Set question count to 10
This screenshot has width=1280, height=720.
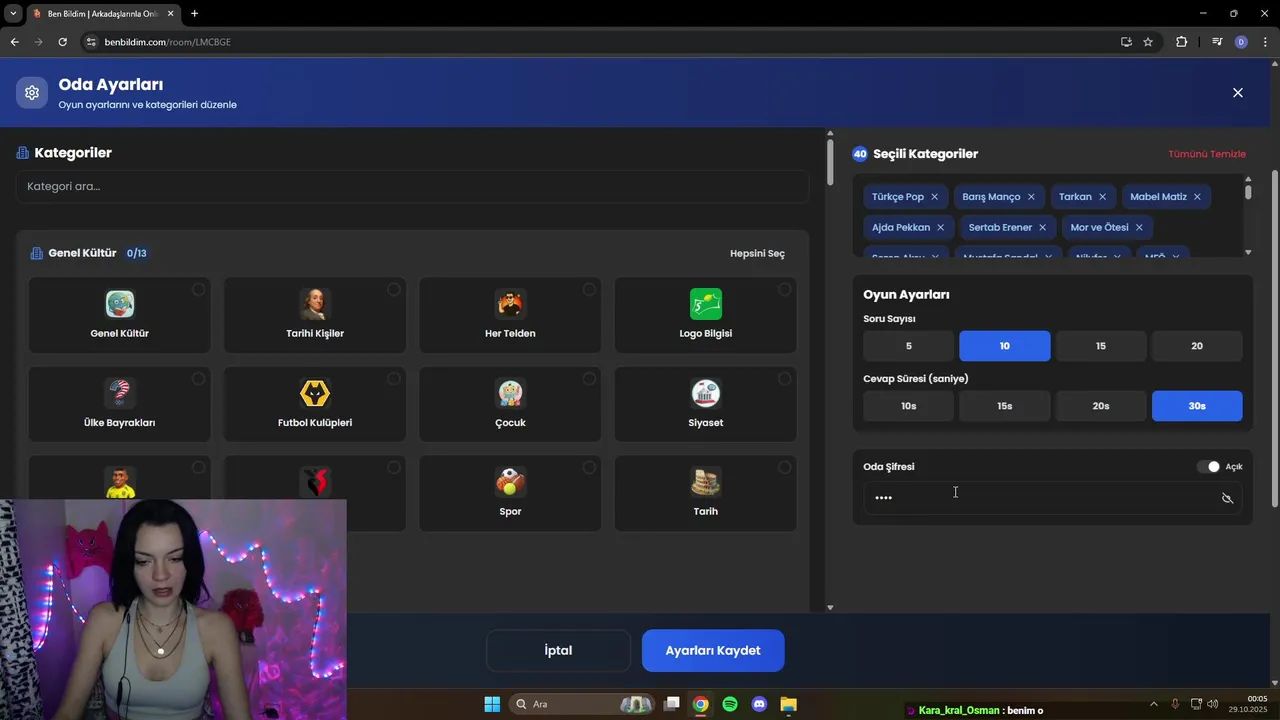[x=1005, y=346]
